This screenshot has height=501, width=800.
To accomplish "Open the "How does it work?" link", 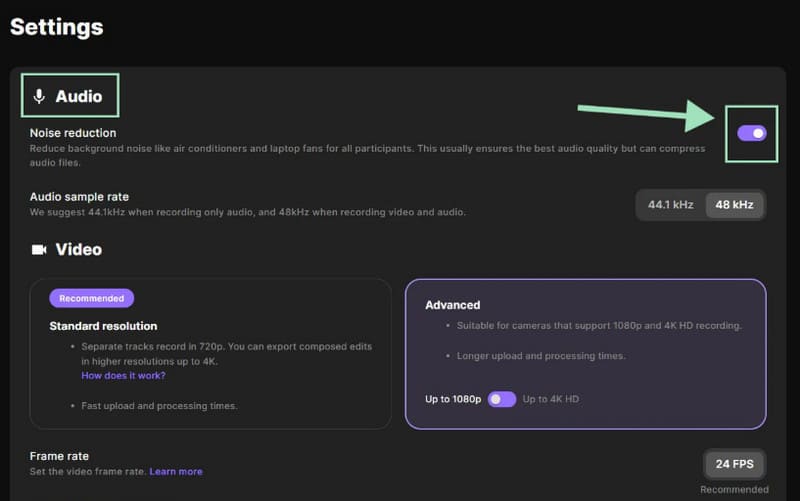I will point(123,376).
